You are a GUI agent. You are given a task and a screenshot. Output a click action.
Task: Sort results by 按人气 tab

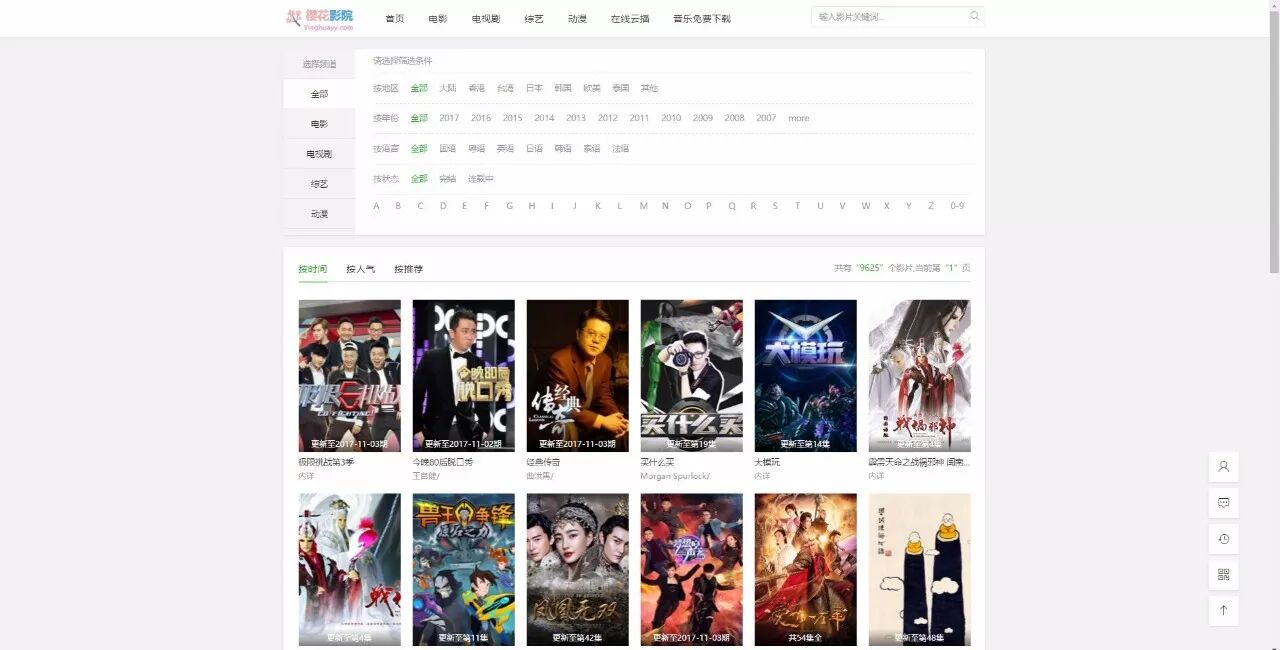point(360,269)
